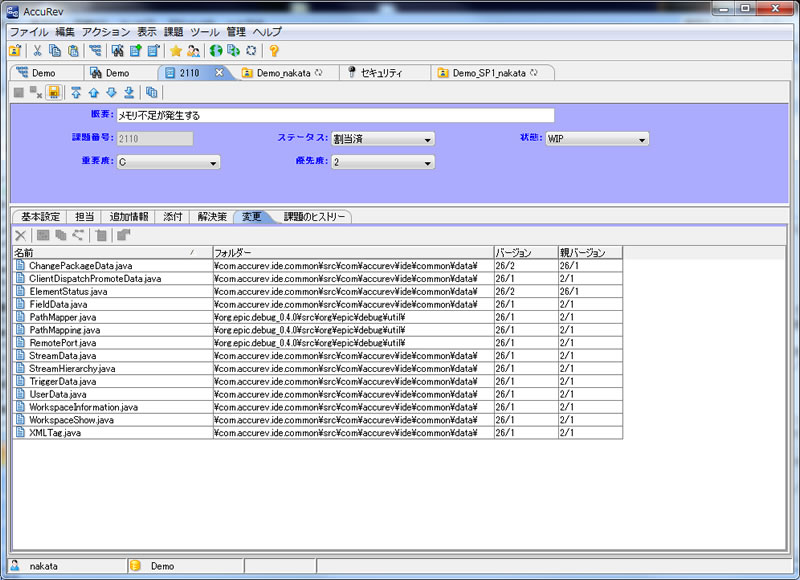
Task: Click the 概要 text field
Action: [335, 115]
